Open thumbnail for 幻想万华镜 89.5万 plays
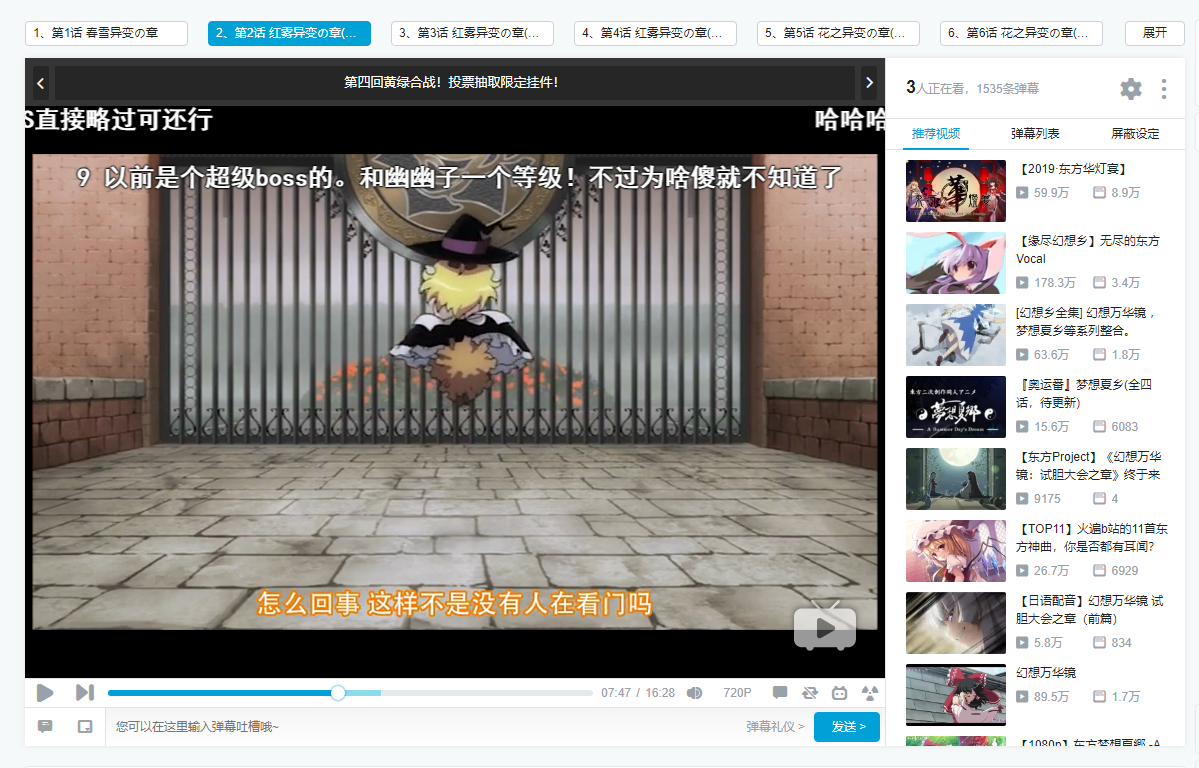This screenshot has width=1199, height=768. pos(956,695)
